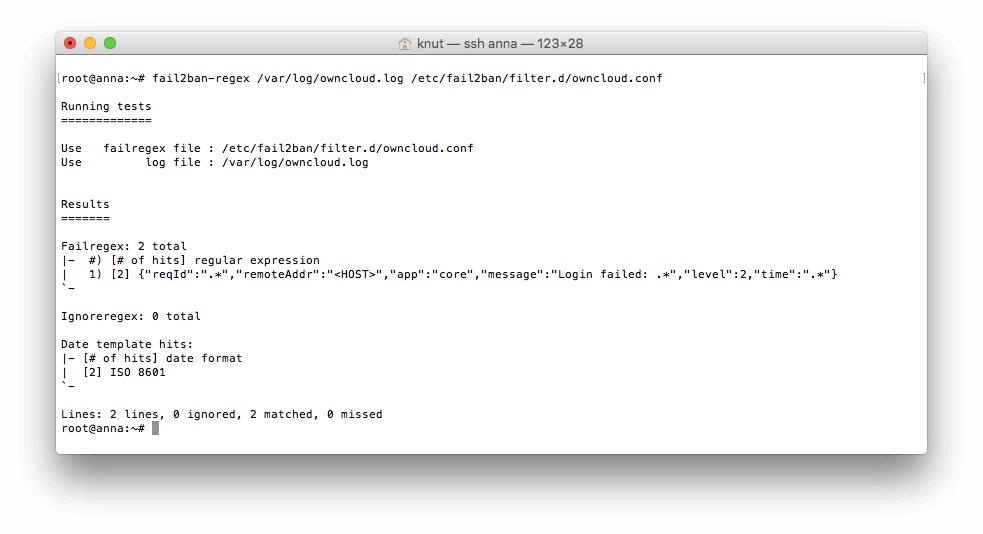
Task: Click the failregex file path line
Action: 267,149
